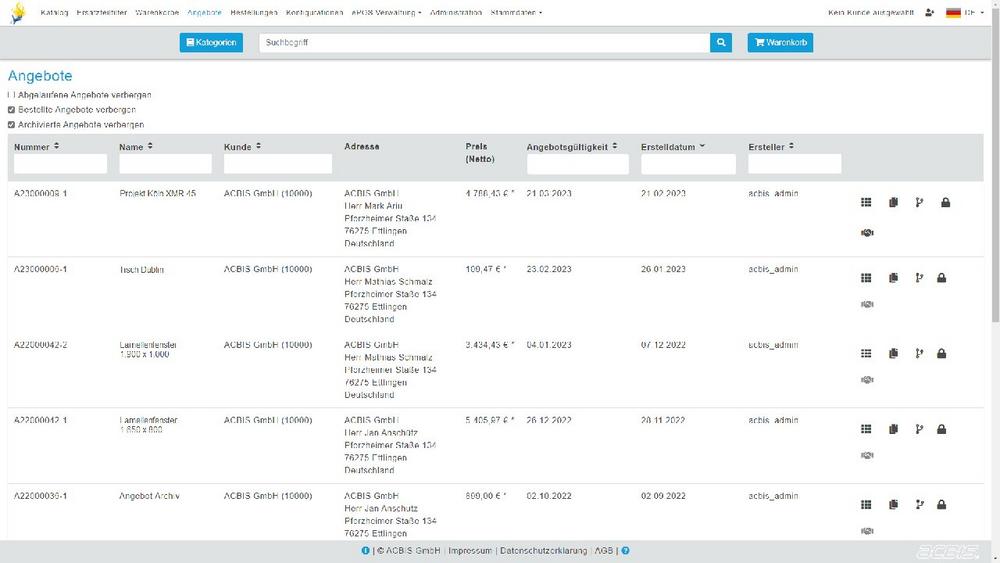Click the magnifier search button

point(721,43)
